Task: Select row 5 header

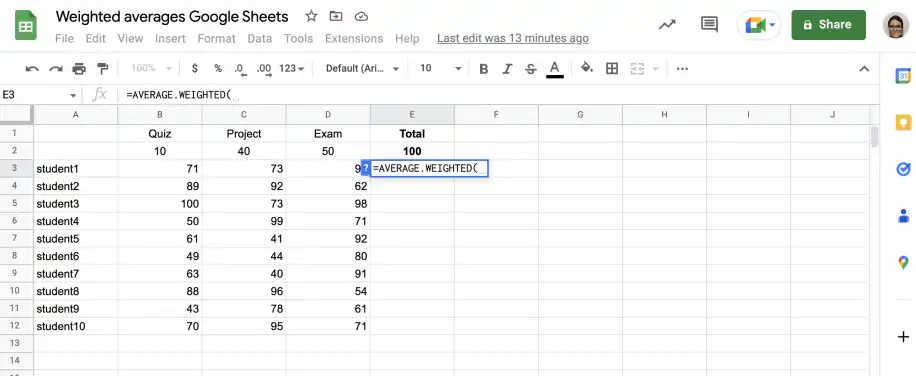Action: point(16,204)
